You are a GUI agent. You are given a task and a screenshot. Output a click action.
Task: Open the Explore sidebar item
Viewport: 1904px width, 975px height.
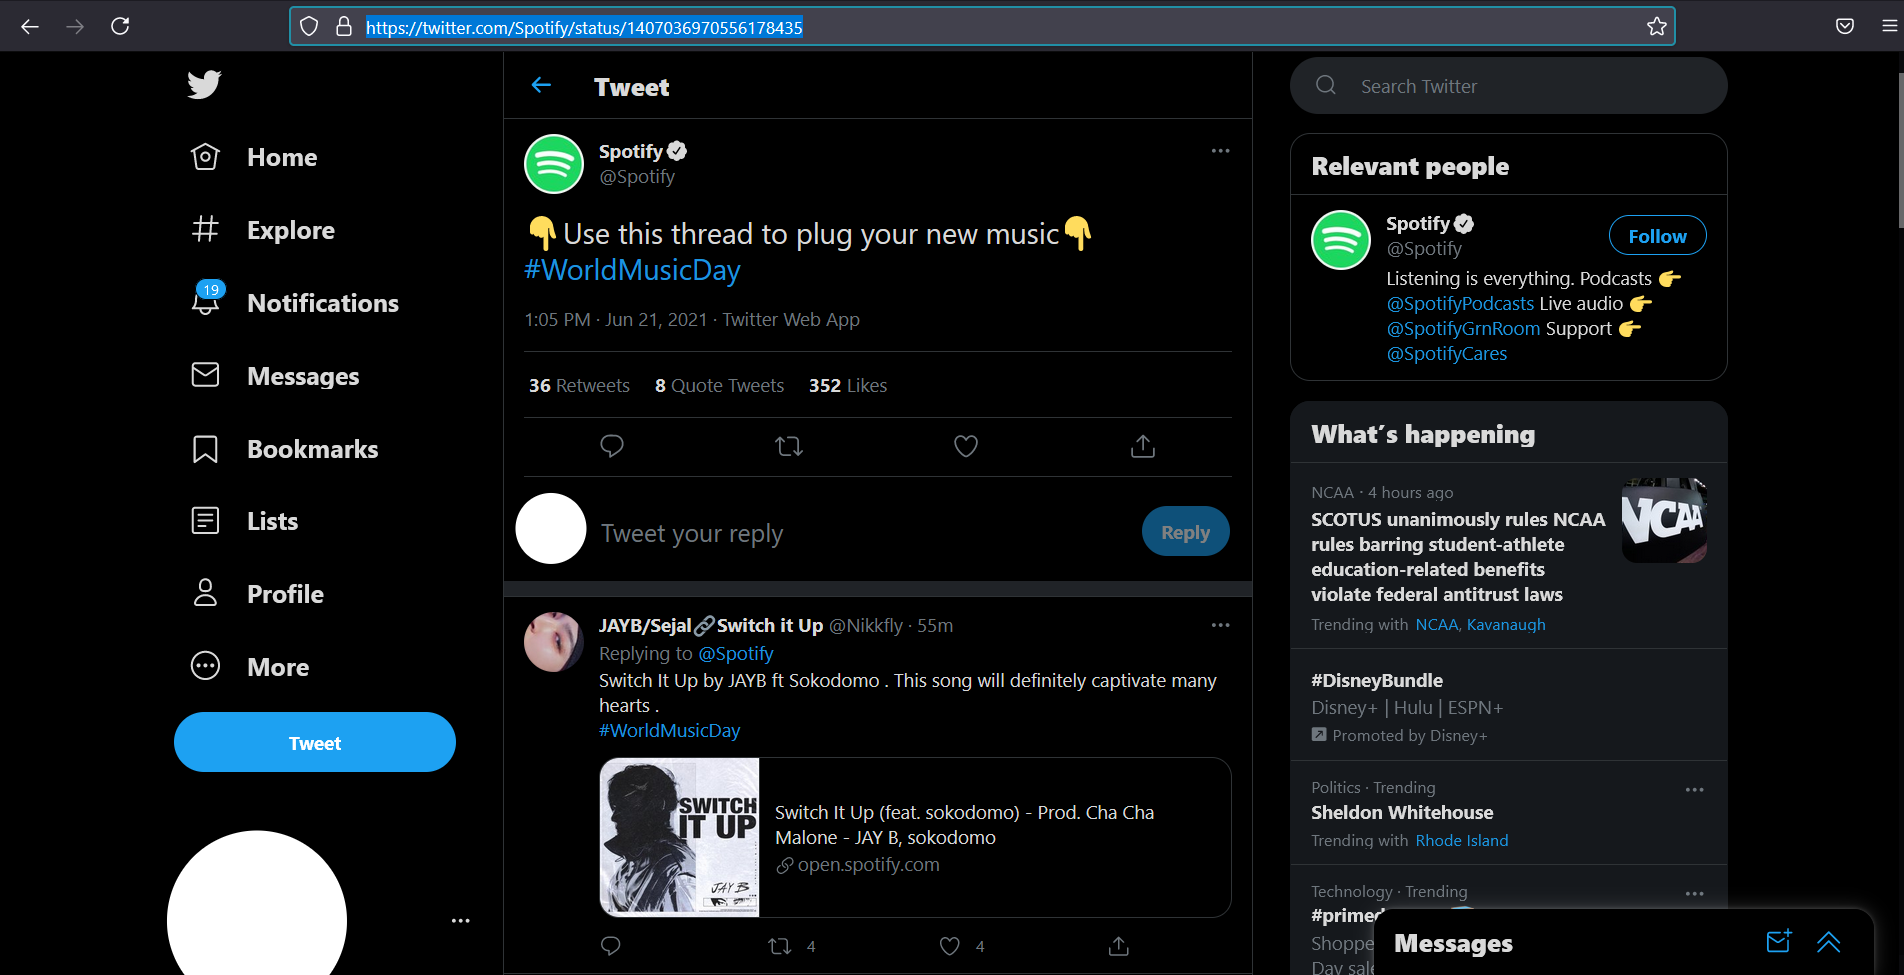[x=263, y=230]
